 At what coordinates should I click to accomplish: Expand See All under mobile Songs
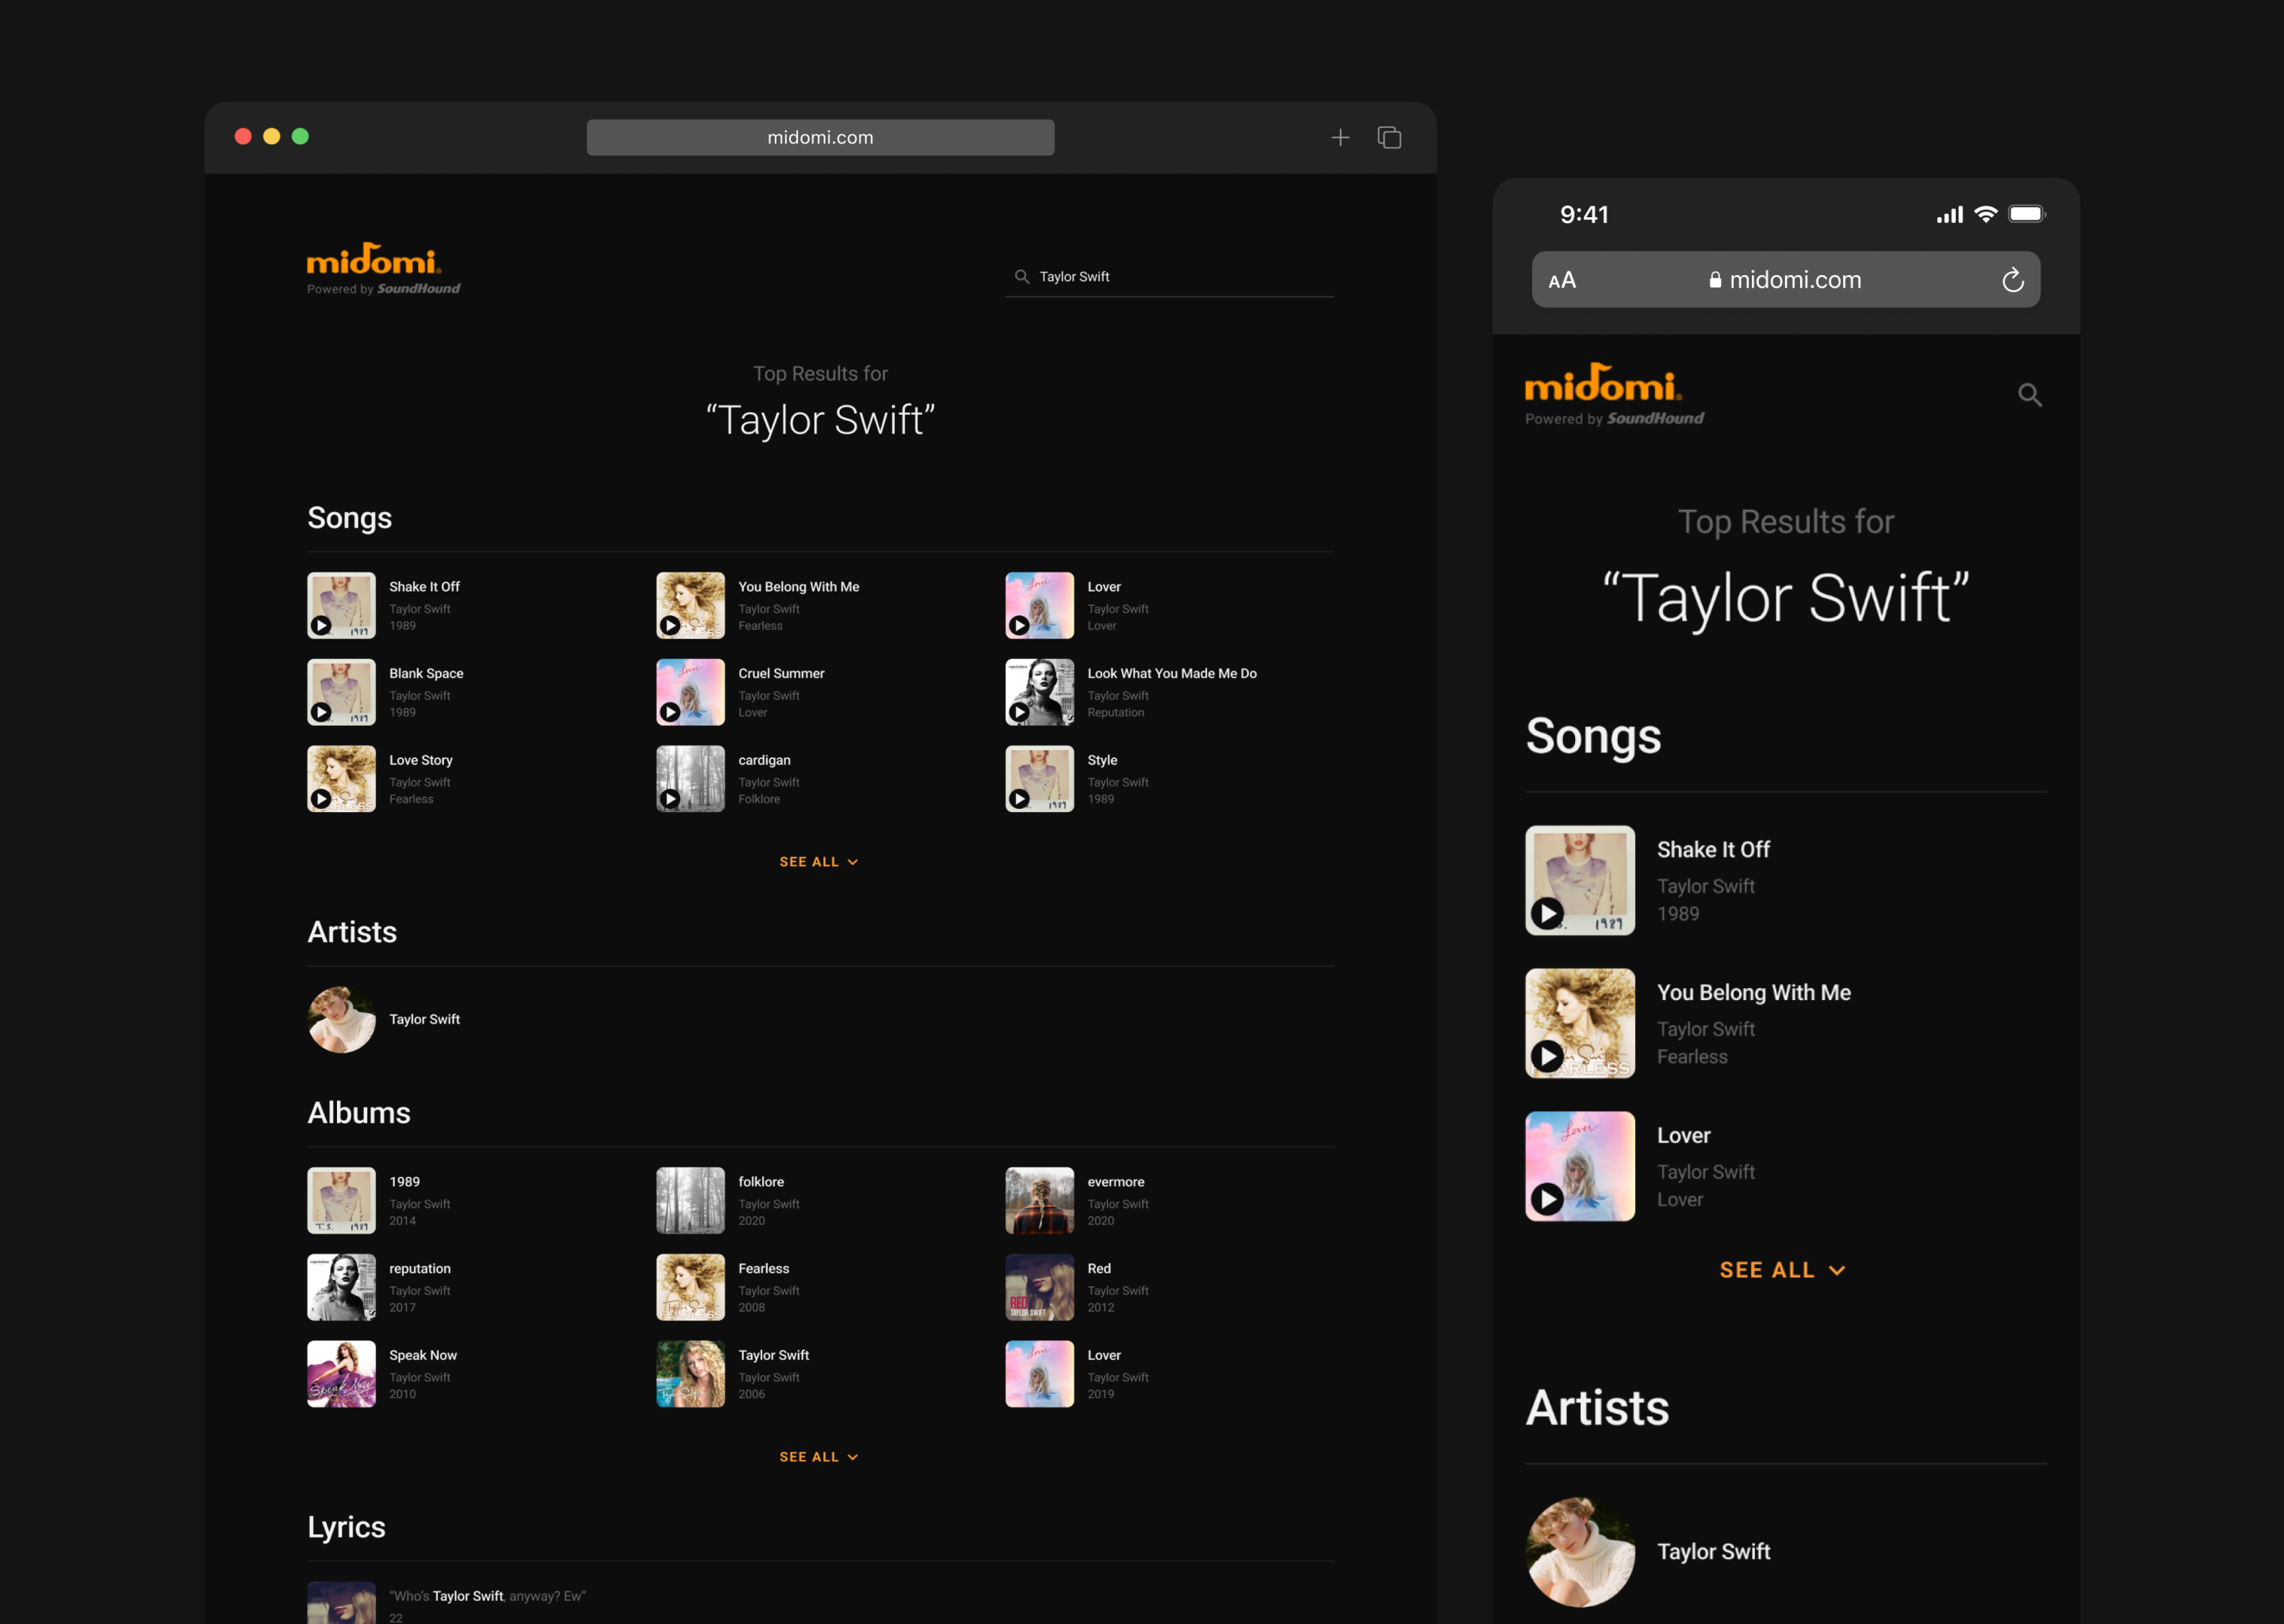click(x=1782, y=1270)
